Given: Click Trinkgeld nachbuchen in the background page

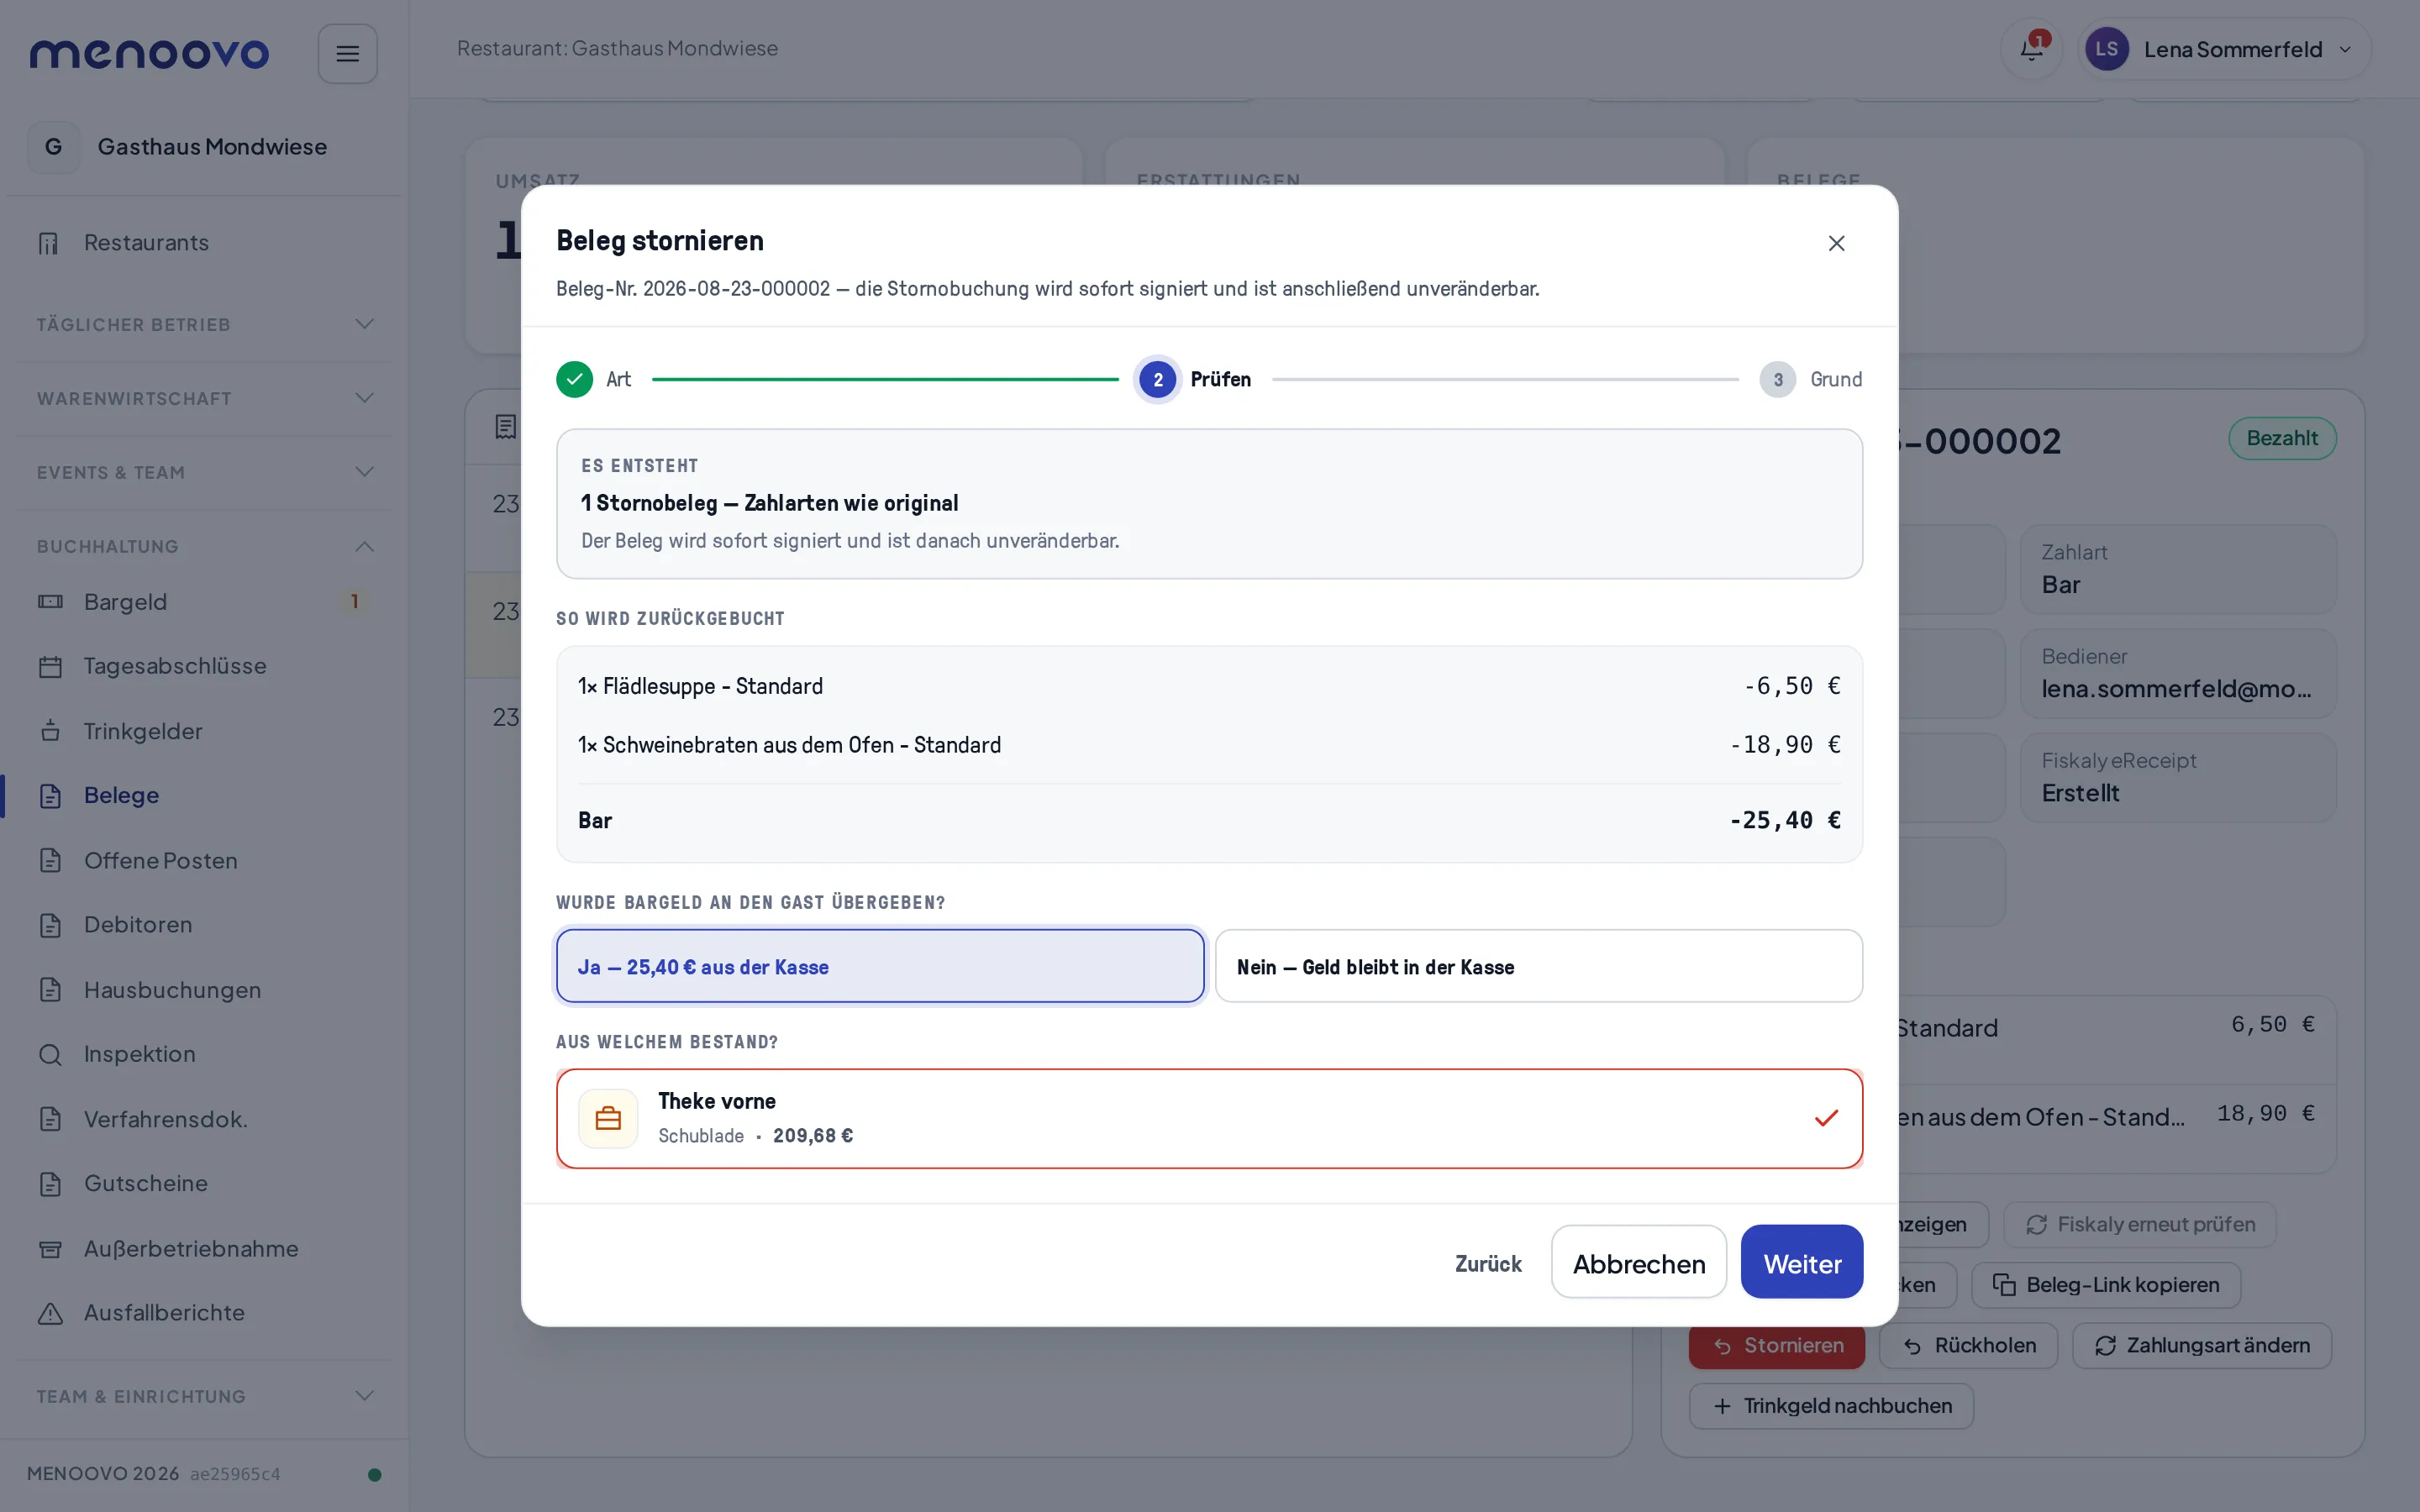Looking at the screenshot, I should click(x=1831, y=1406).
